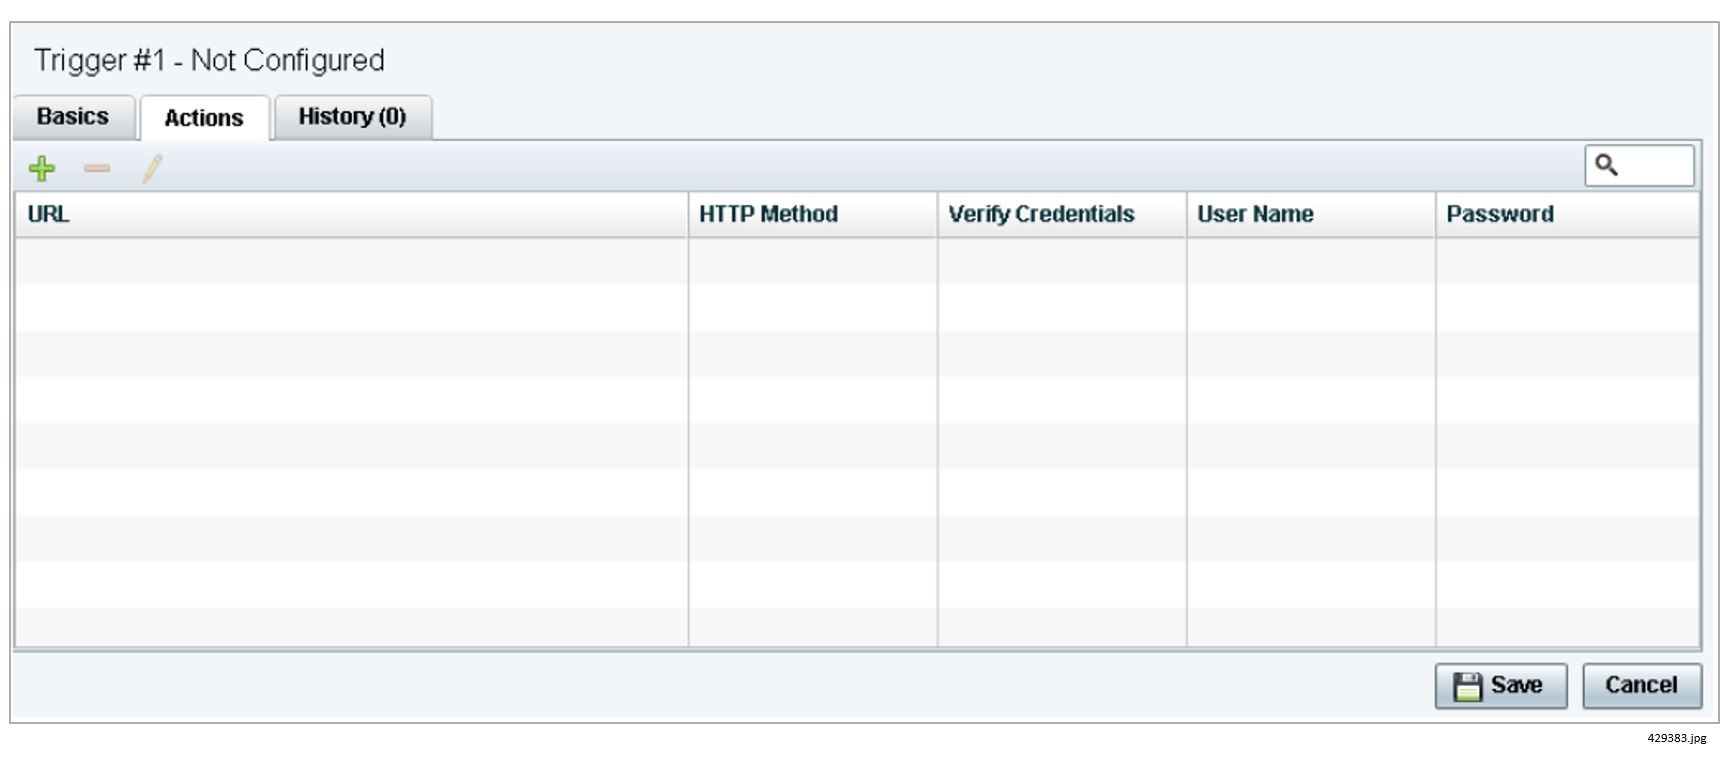Select the Actions tab
This screenshot has height=763, width=1736.
[x=204, y=118]
